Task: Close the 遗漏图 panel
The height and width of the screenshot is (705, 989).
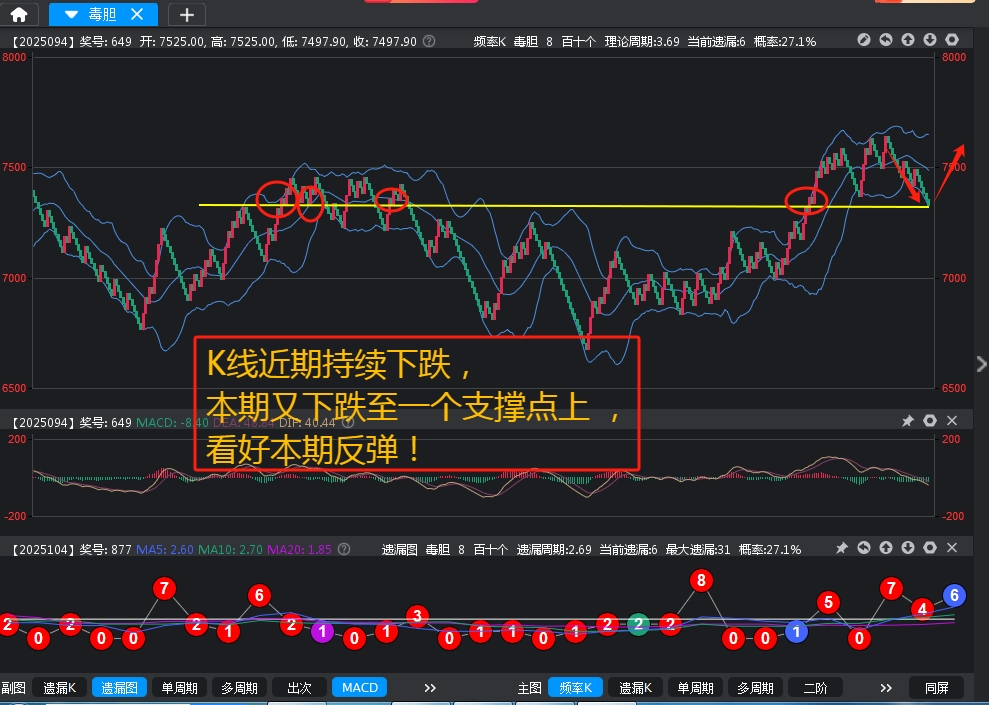Action: (952, 548)
